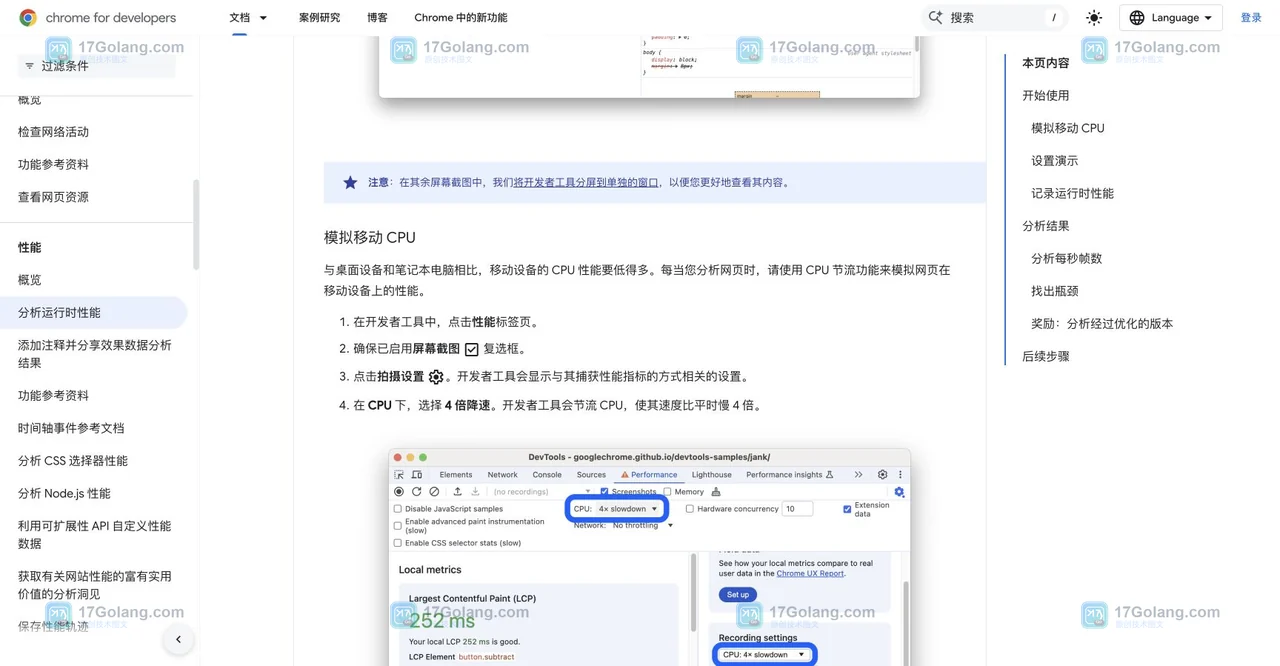Open sidebar item 检查网络活动
Image resolution: width=1280 pixels, height=666 pixels.
point(53,132)
